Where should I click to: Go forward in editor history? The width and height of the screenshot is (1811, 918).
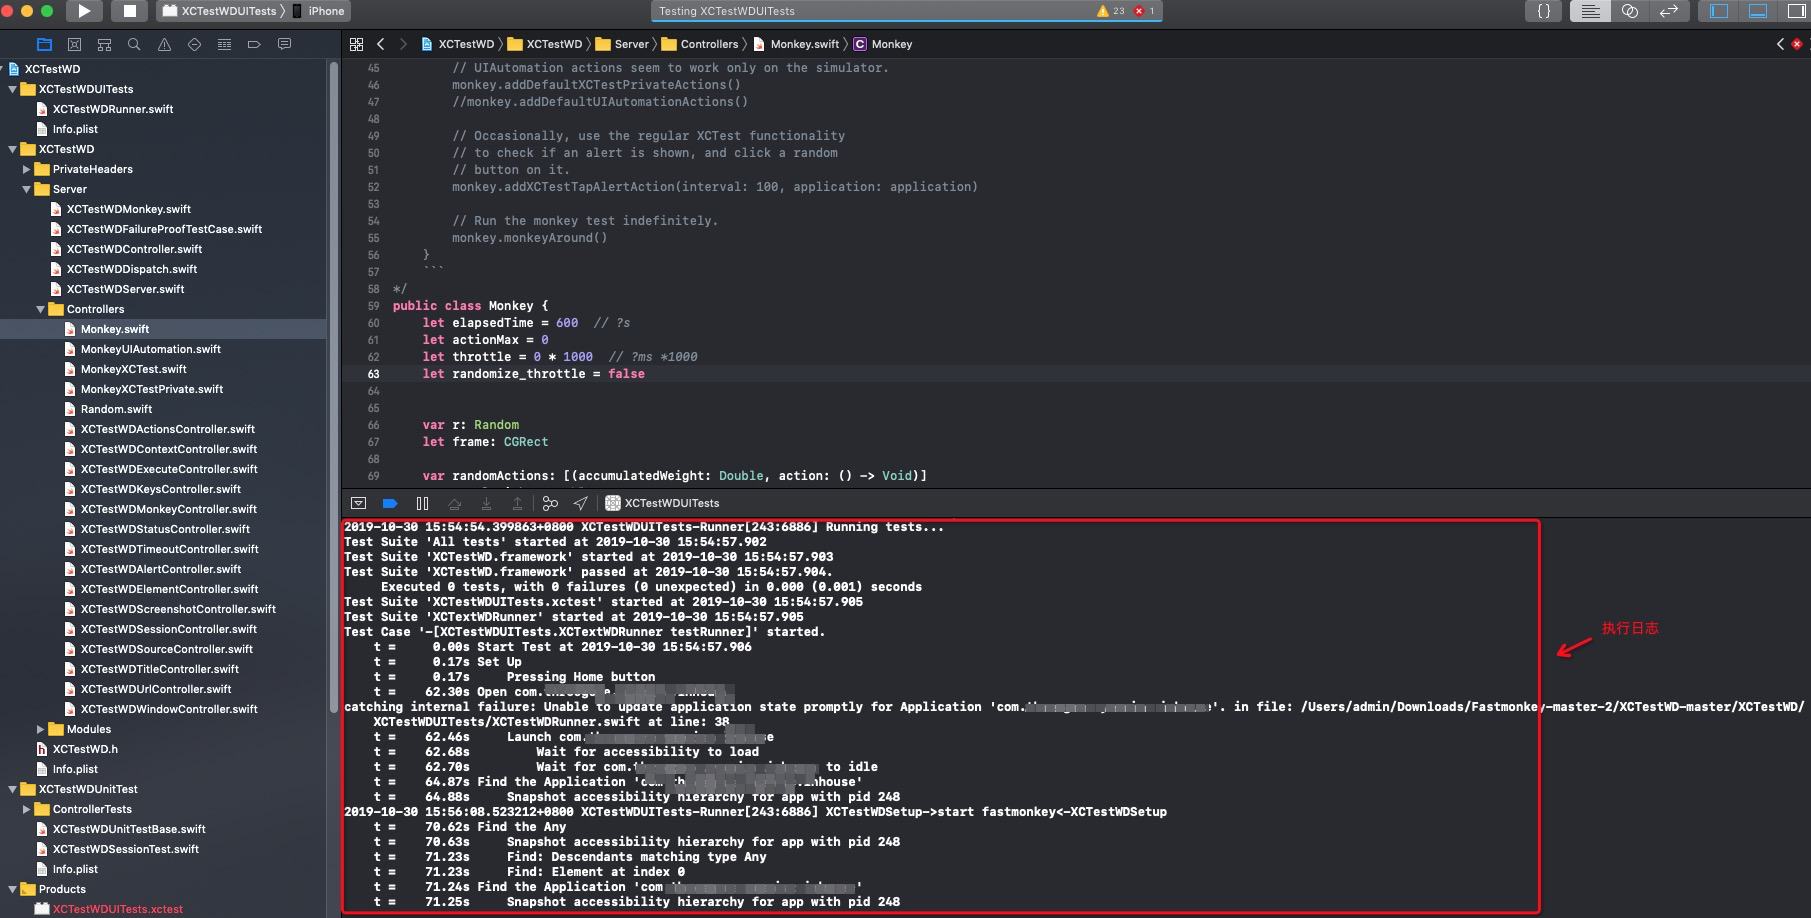tap(403, 44)
